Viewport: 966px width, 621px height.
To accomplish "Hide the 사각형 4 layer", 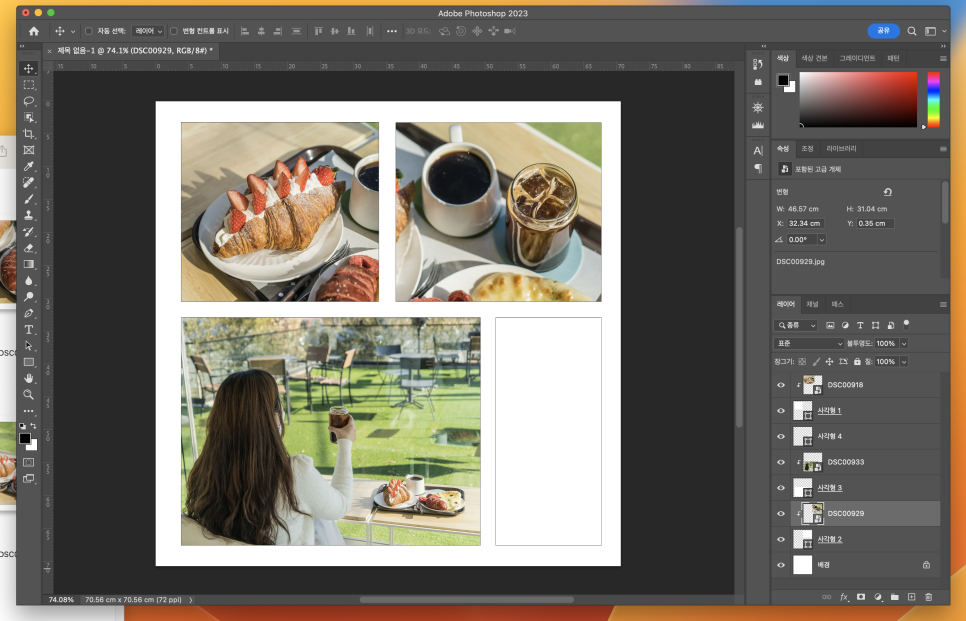I will [x=781, y=436].
